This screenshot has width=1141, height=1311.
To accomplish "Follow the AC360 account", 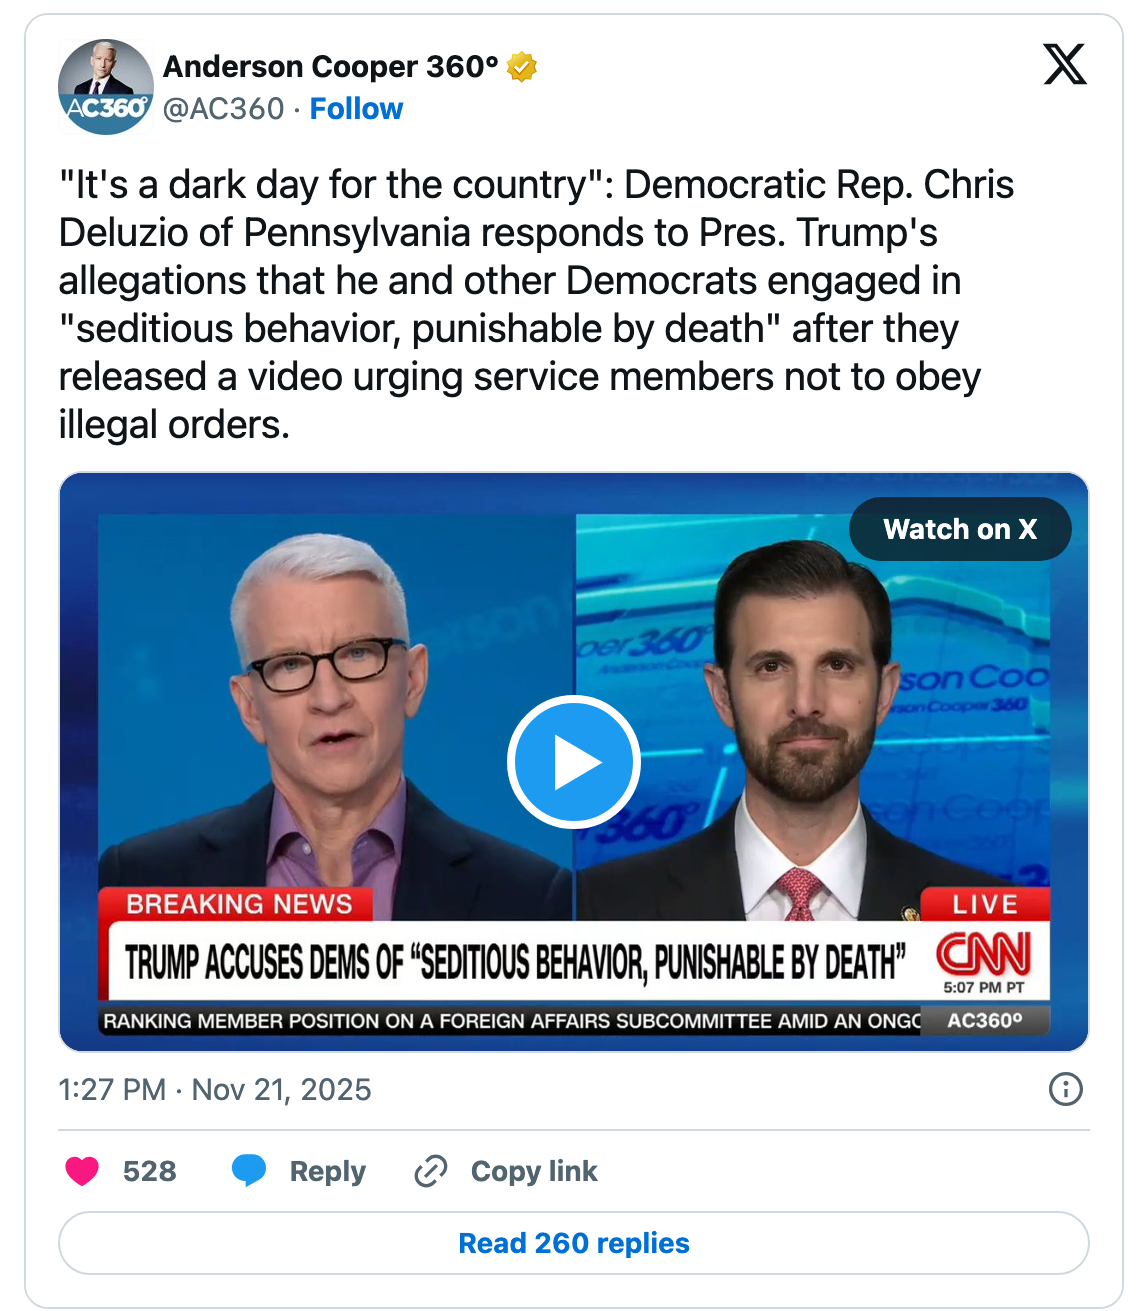I will pos(356,108).
